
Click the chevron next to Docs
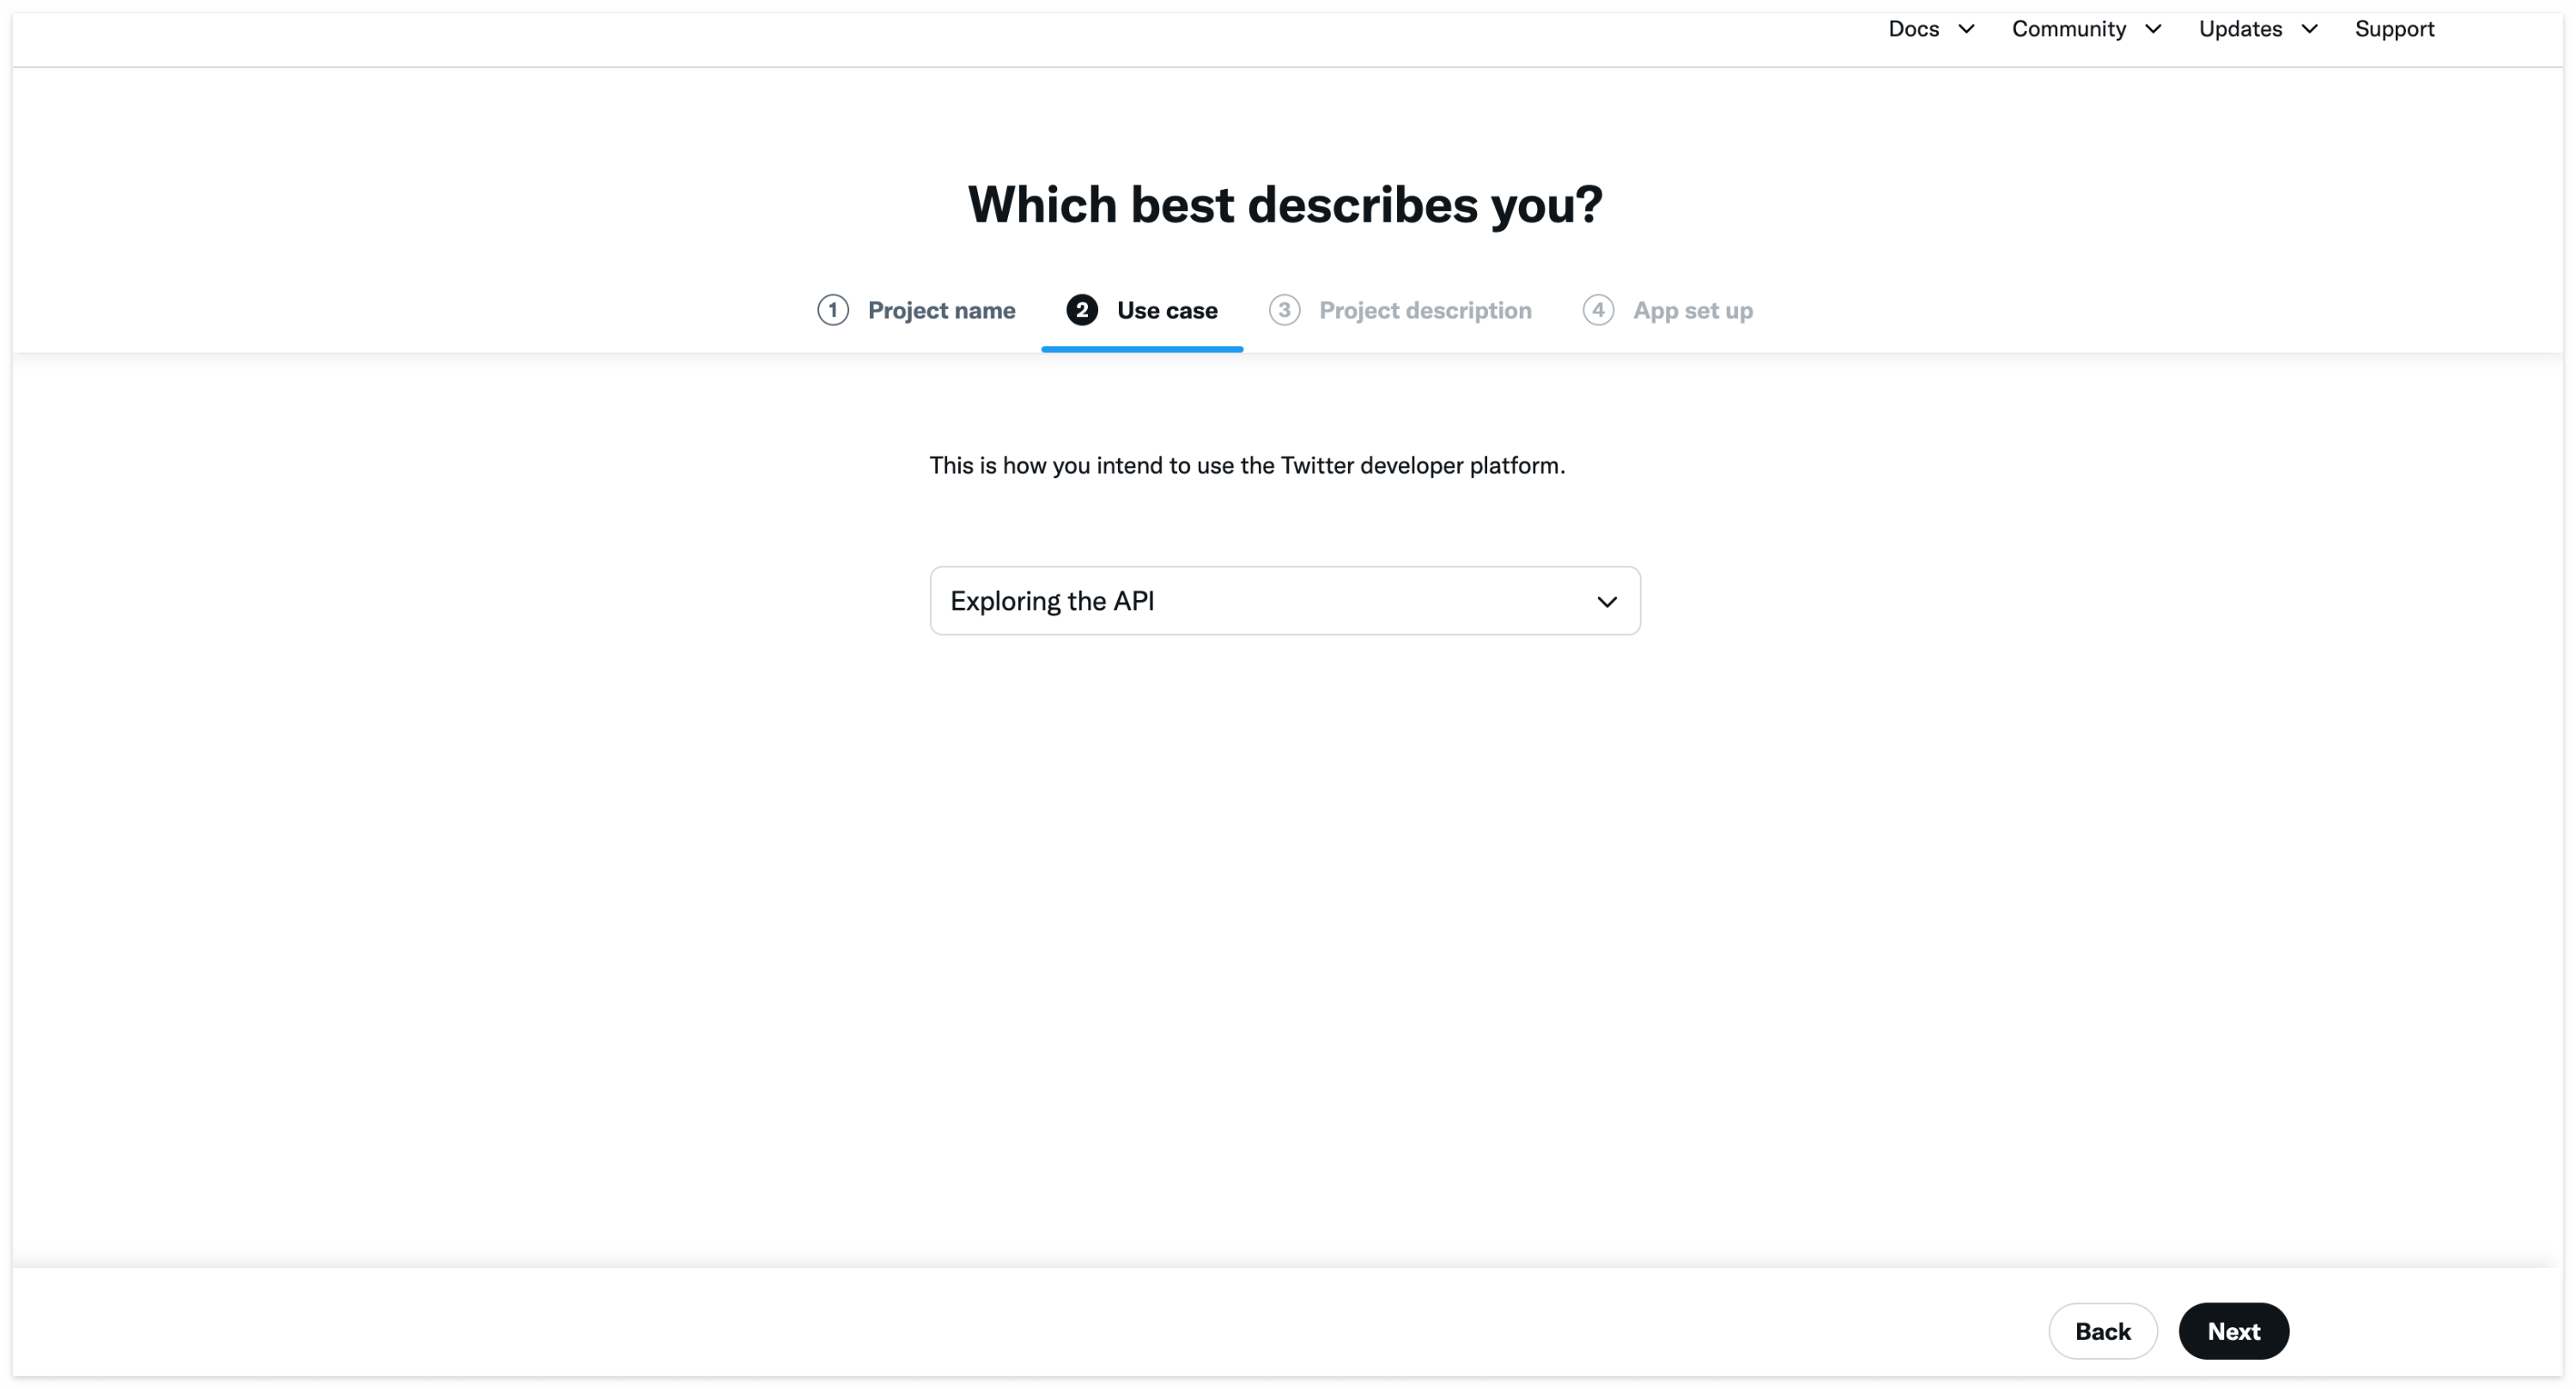click(1966, 29)
